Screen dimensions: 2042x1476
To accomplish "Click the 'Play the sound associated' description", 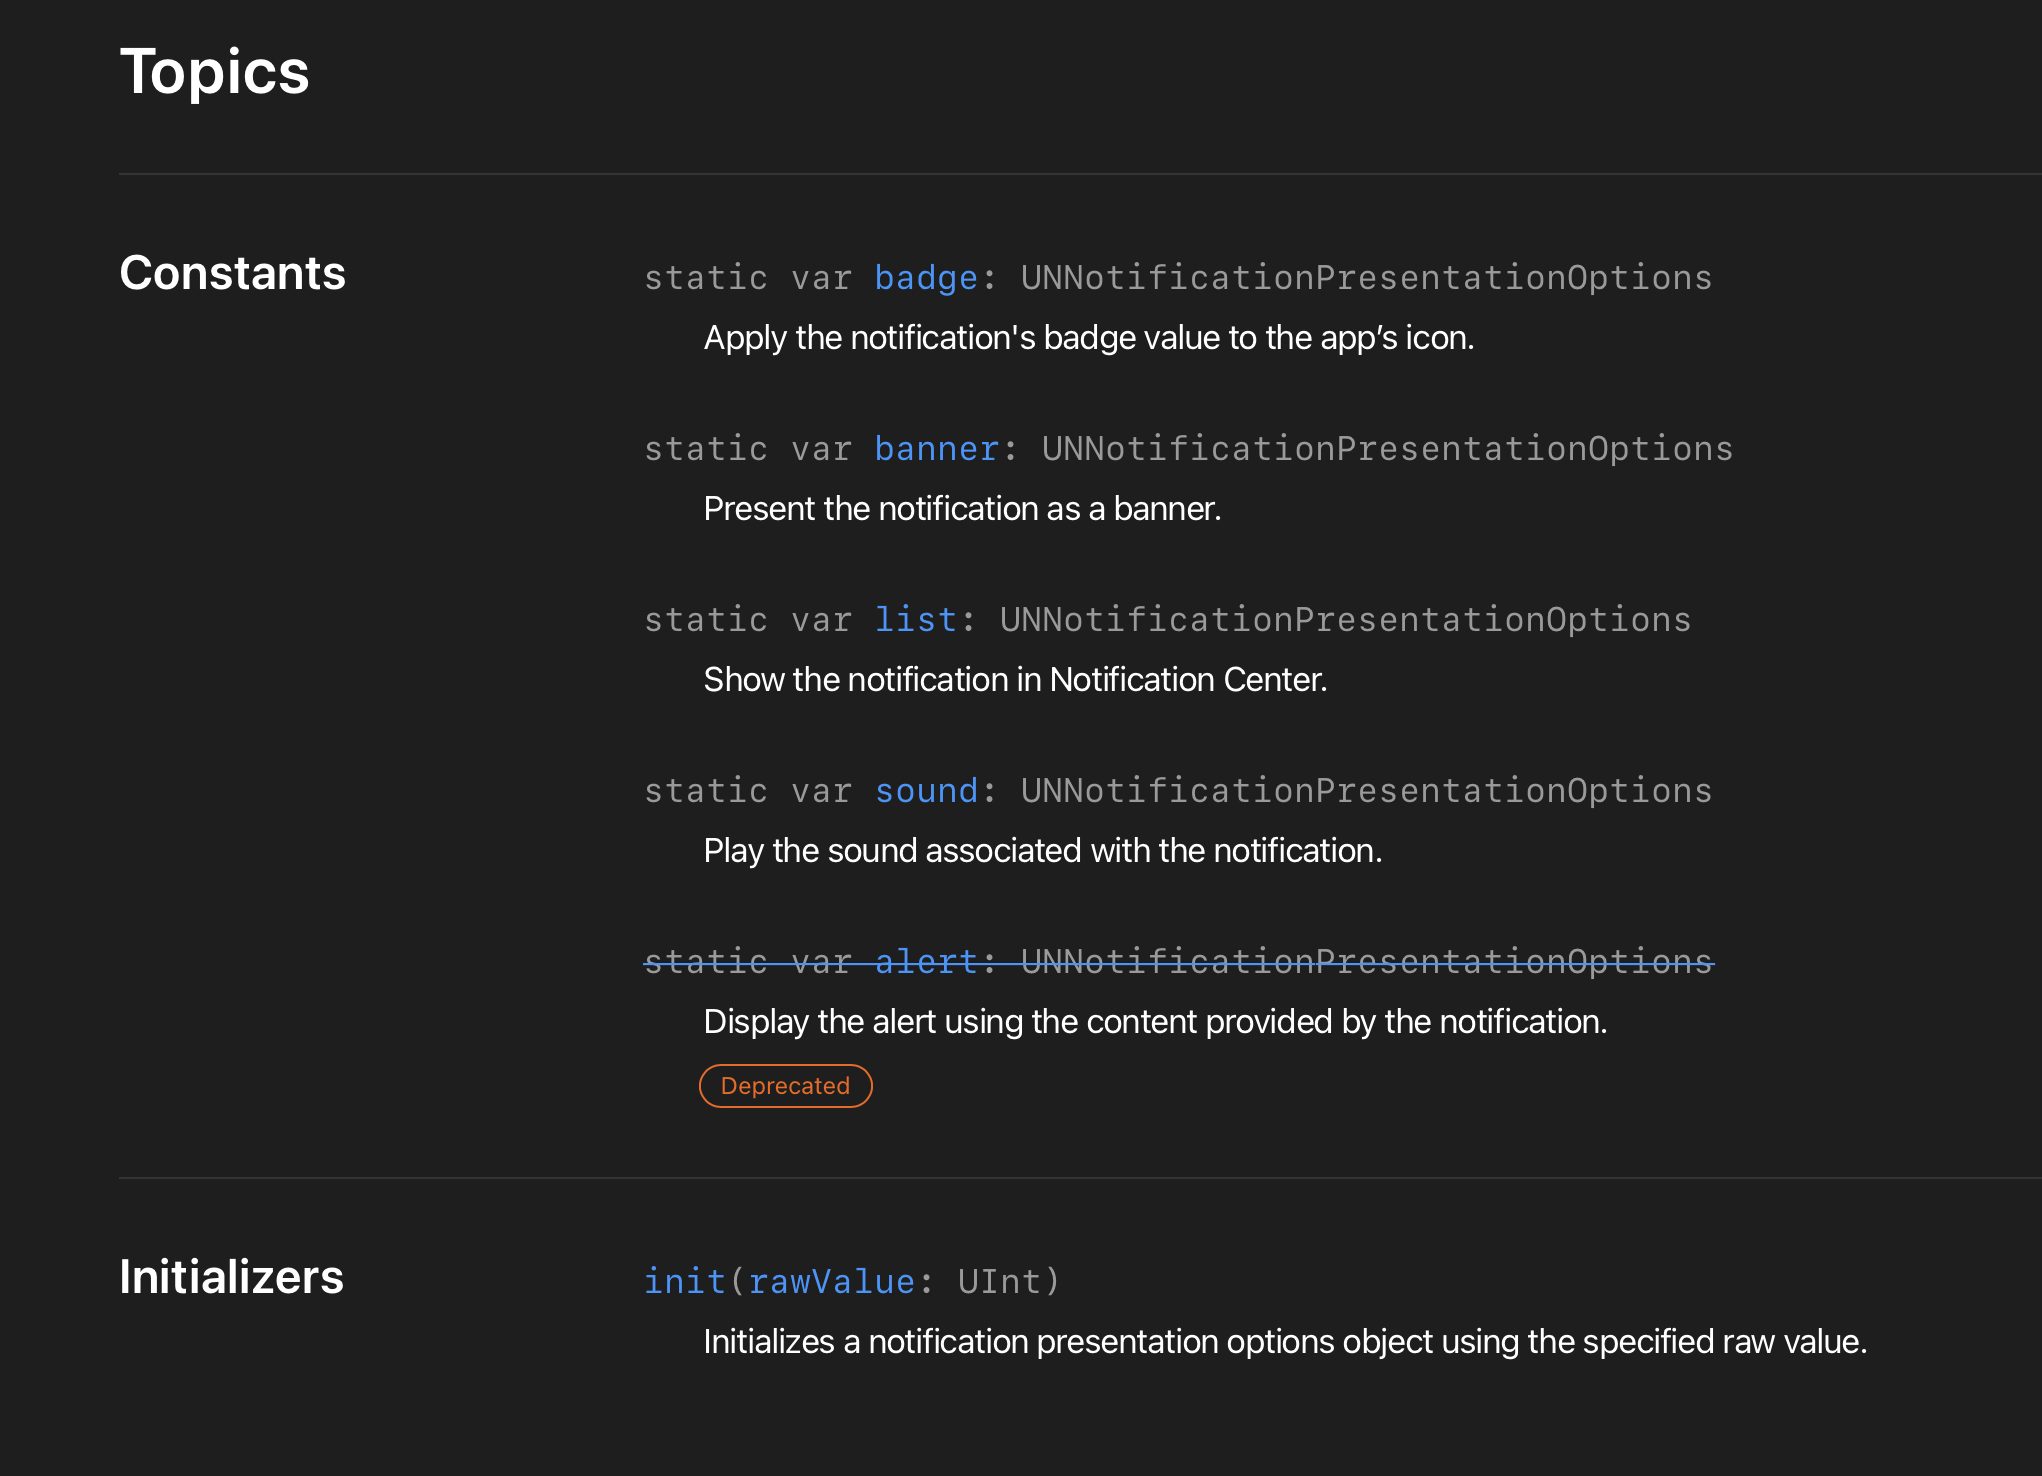I will (x=1042, y=851).
